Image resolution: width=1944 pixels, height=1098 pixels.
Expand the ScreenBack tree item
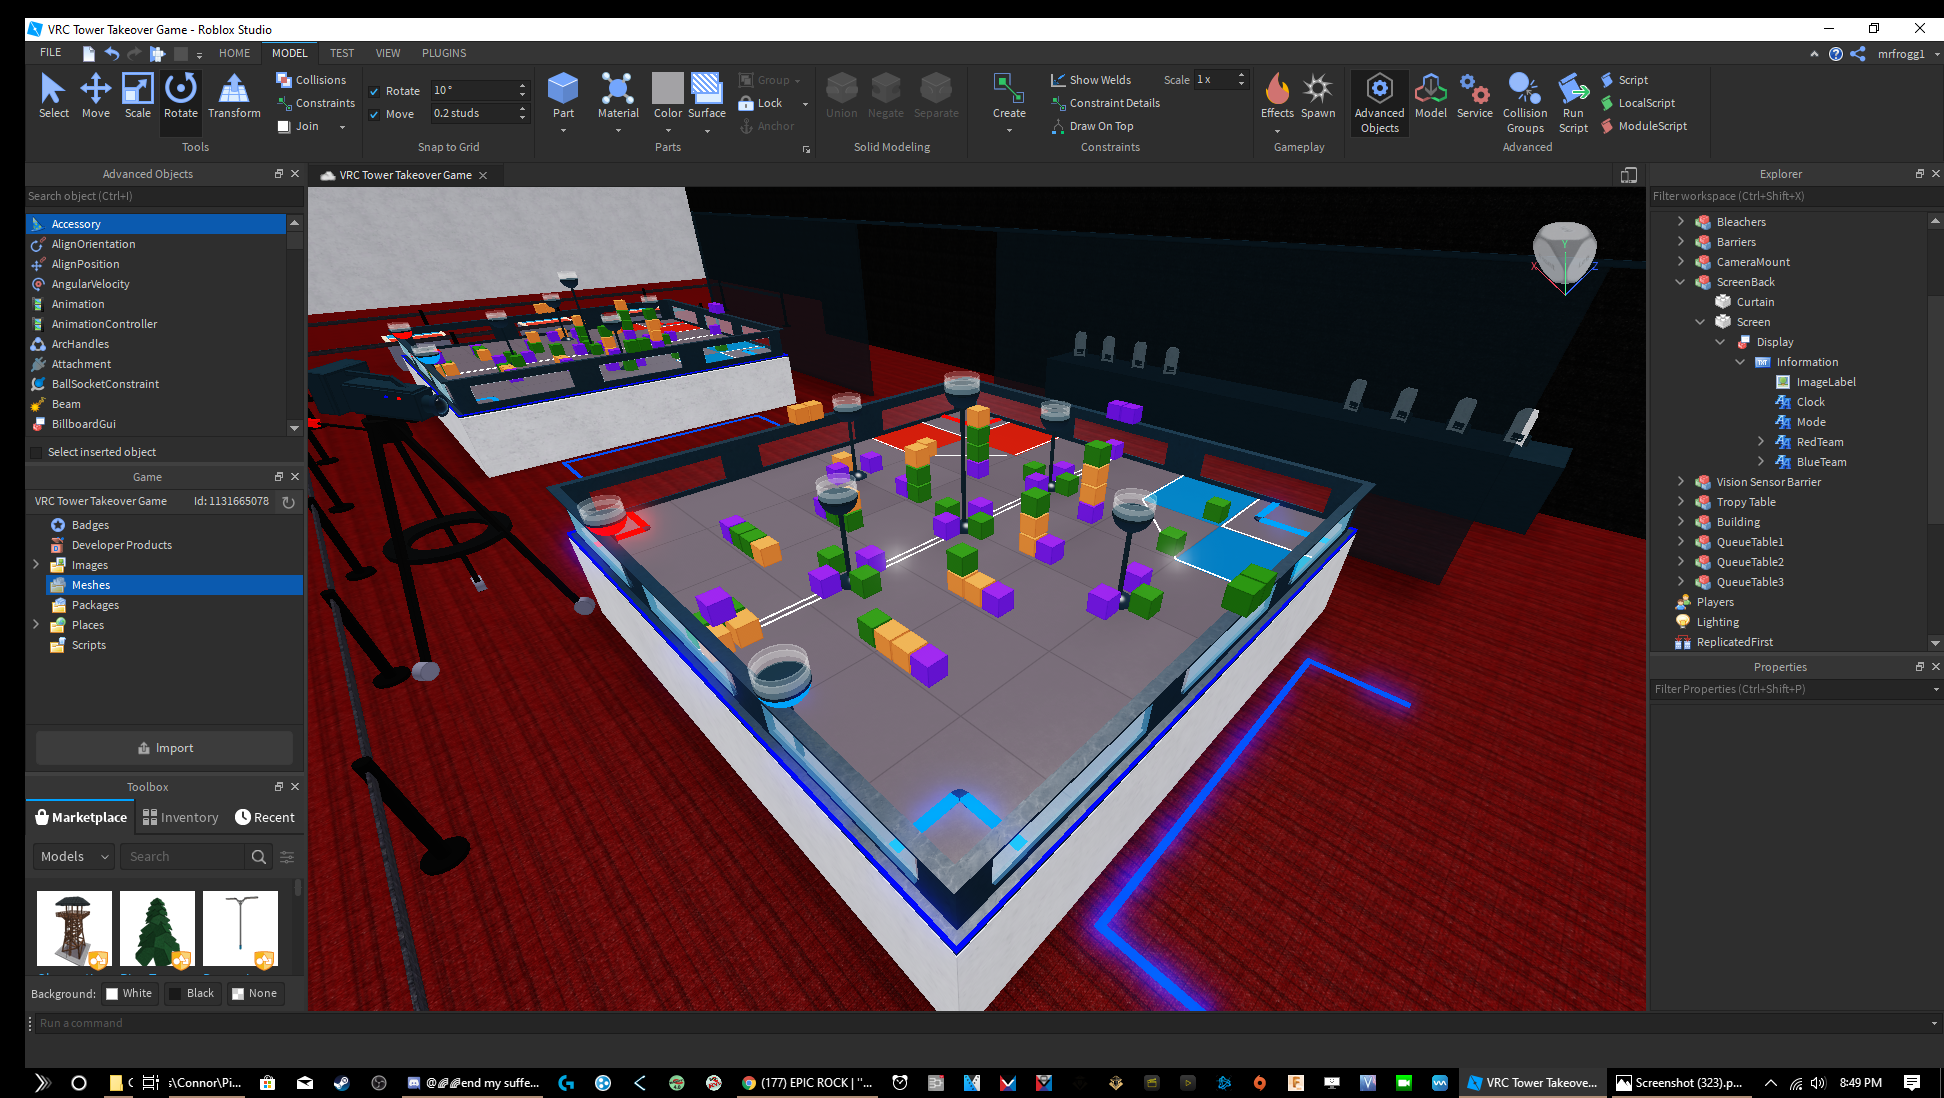pyautogui.click(x=1678, y=281)
